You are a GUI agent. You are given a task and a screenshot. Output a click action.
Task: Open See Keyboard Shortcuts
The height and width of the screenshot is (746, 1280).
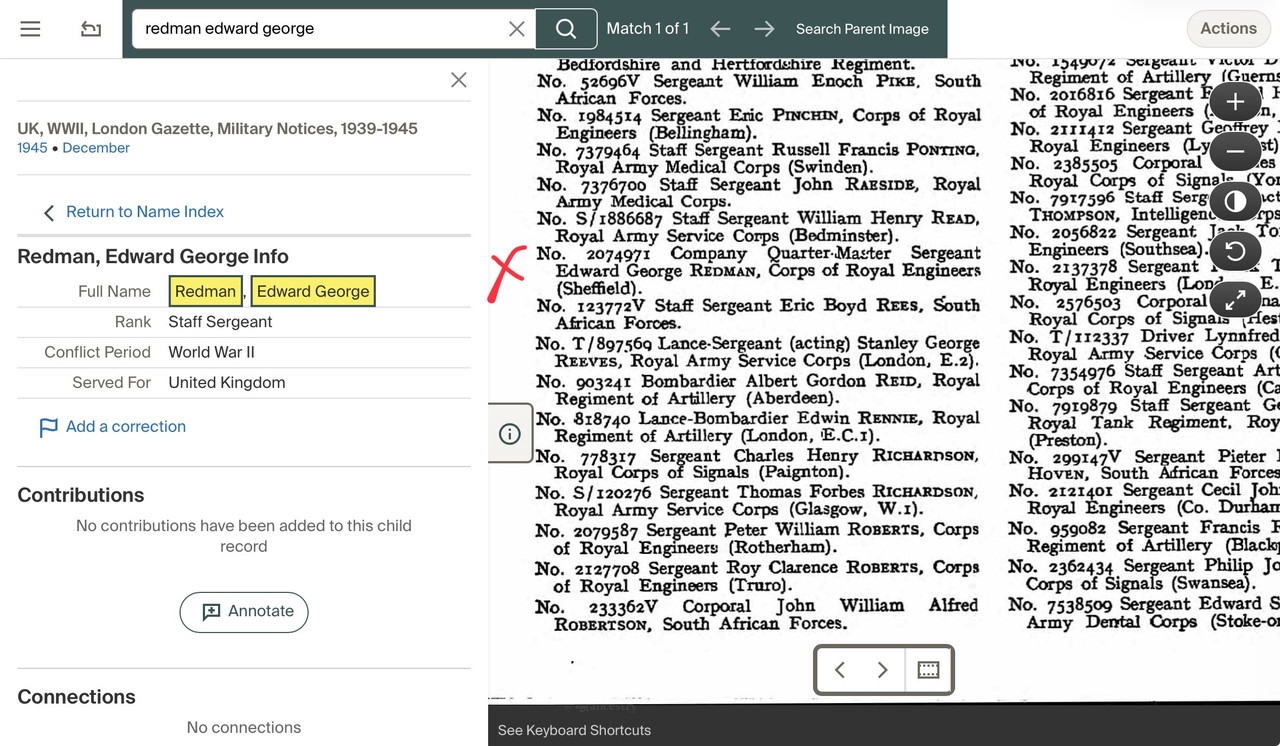(574, 731)
